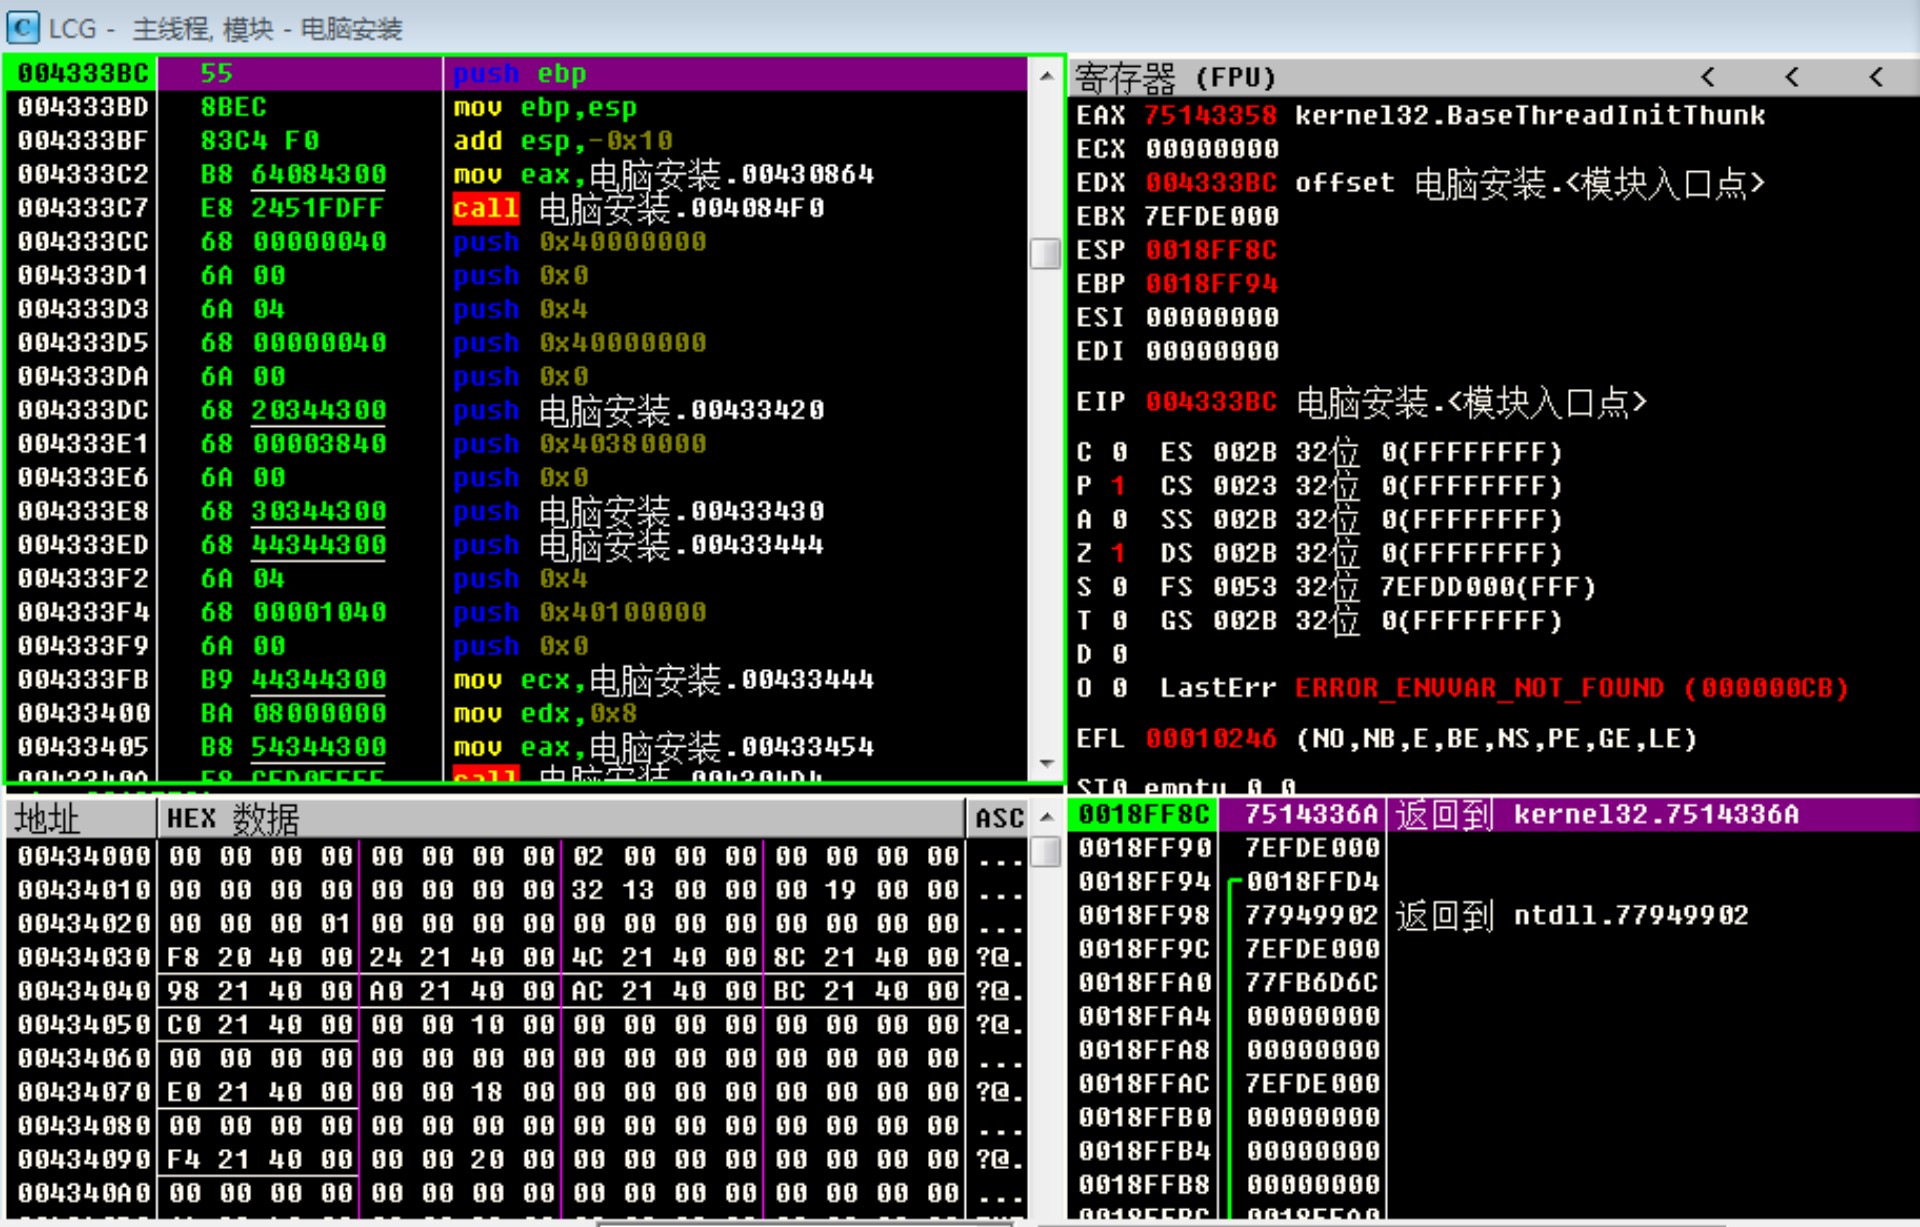Click the leftmost '<' arrow in the registers header
Screen dimensions: 1920x1227
click(x=1708, y=76)
